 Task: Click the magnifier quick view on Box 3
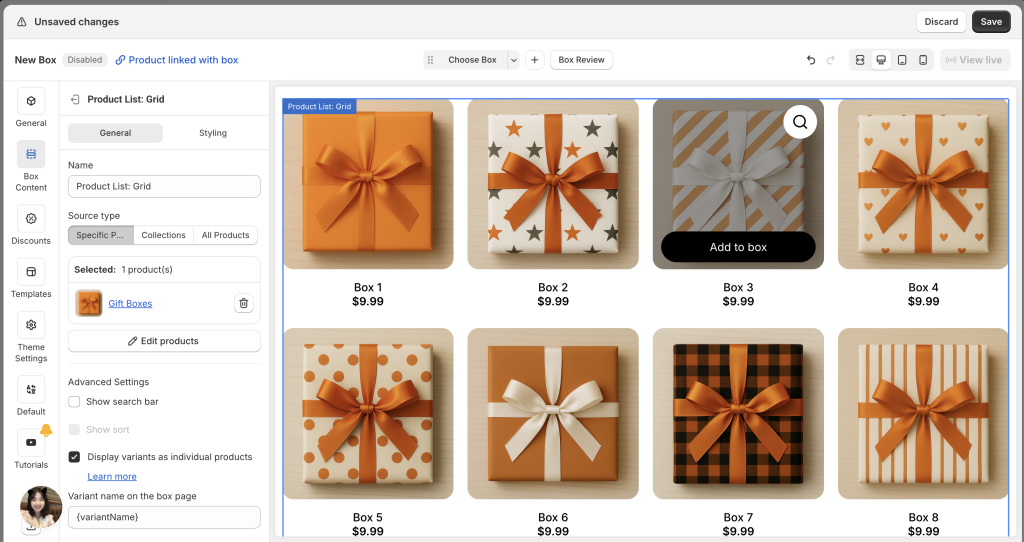click(x=800, y=121)
